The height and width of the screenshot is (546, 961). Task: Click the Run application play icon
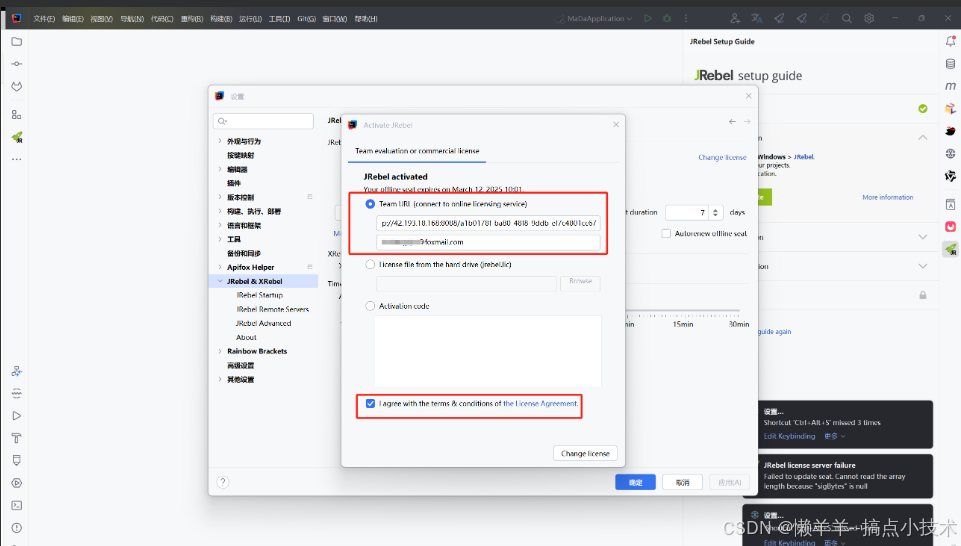(647, 18)
